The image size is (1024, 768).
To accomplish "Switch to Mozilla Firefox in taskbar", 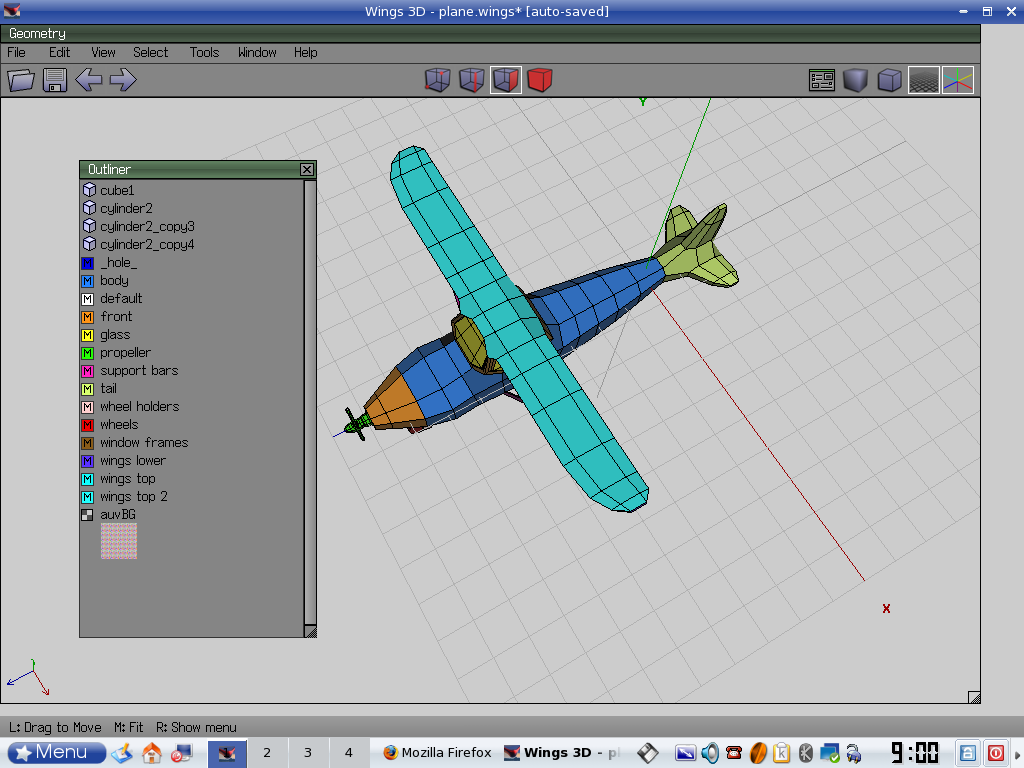I will pyautogui.click(x=436, y=753).
